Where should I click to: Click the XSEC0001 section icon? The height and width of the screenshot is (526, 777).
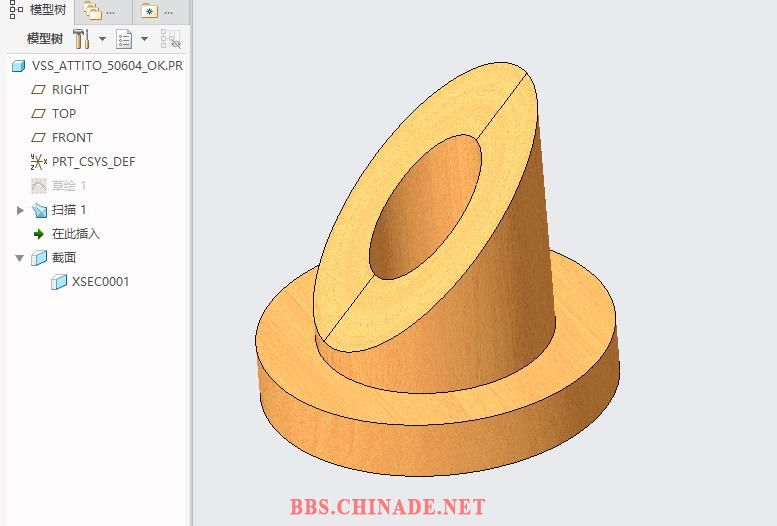pyautogui.click(x=59, y=282)
